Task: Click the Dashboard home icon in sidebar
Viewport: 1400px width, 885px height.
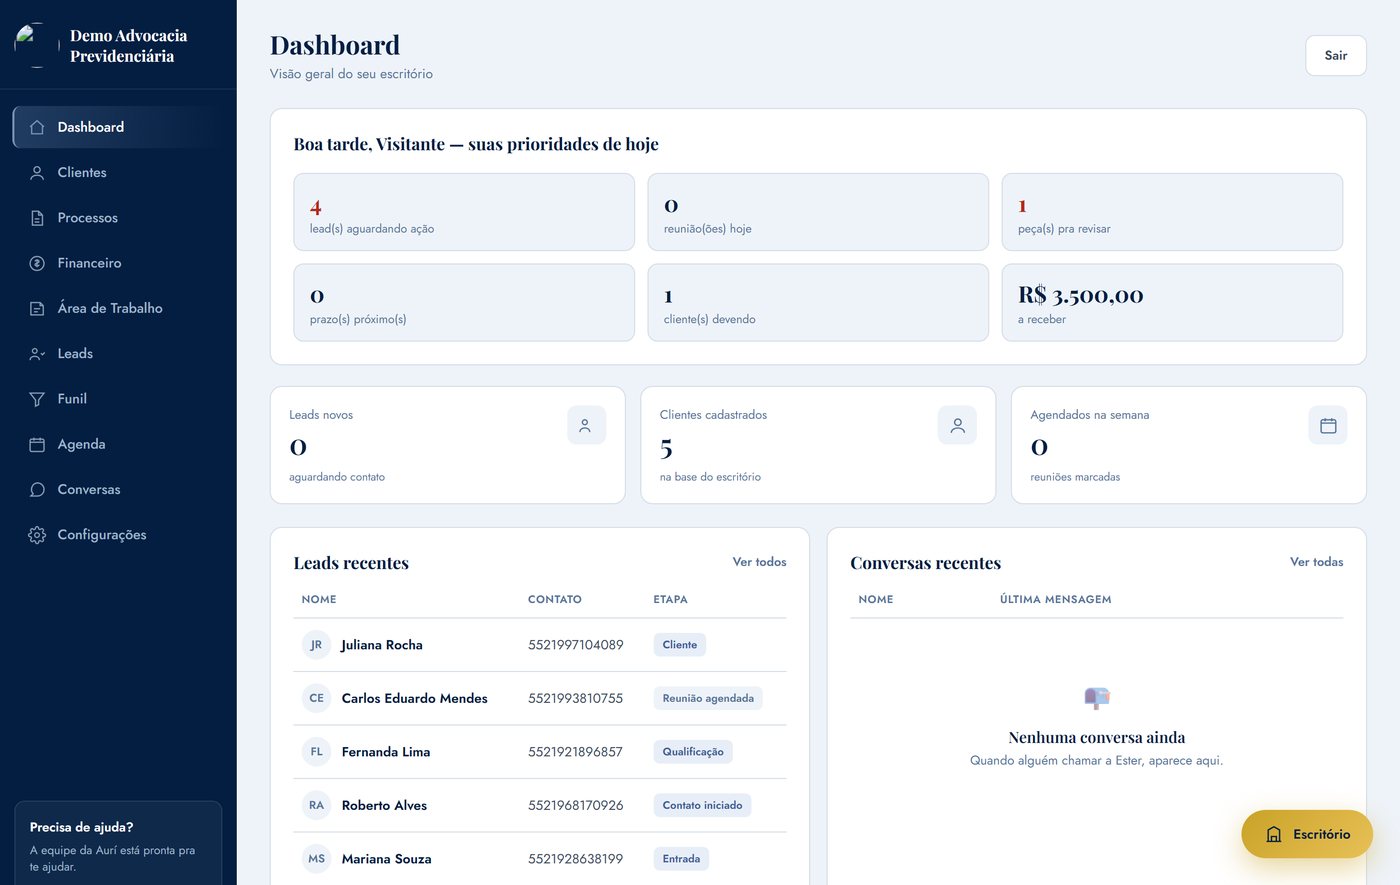Action: [x=37, y=127]
